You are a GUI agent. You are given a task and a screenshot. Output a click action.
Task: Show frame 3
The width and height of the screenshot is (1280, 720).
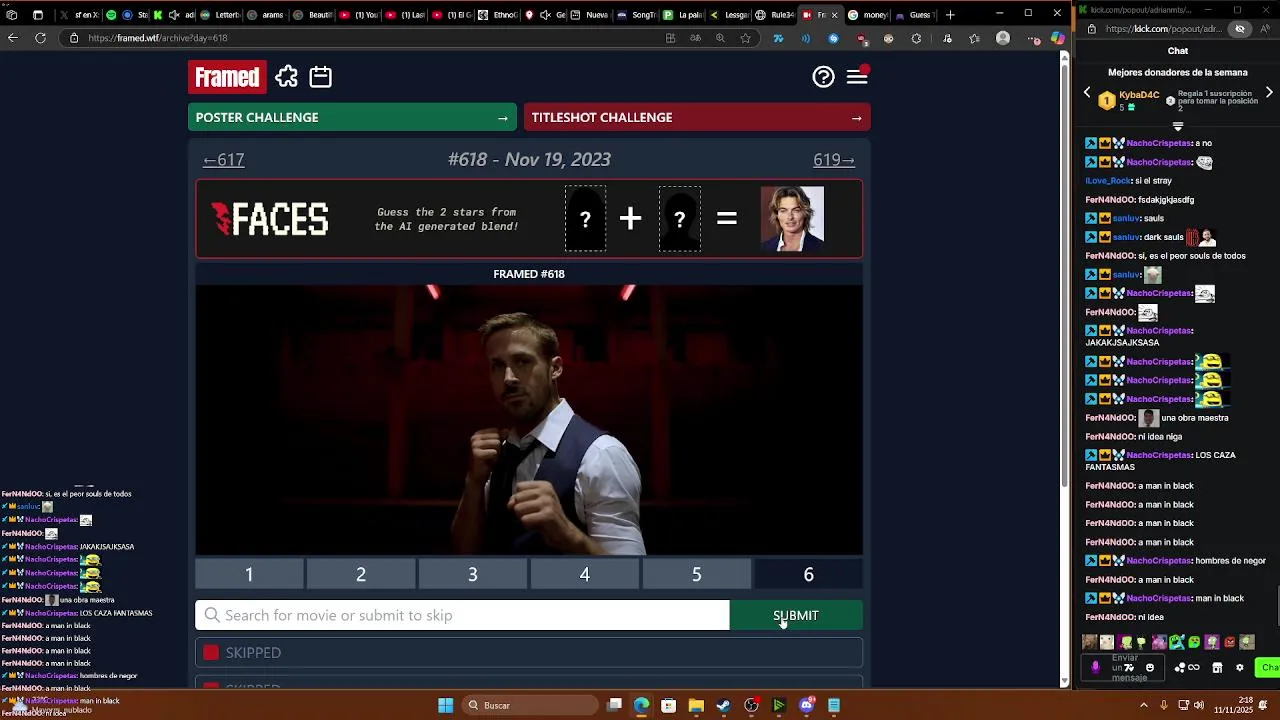(x=473, y=574)
